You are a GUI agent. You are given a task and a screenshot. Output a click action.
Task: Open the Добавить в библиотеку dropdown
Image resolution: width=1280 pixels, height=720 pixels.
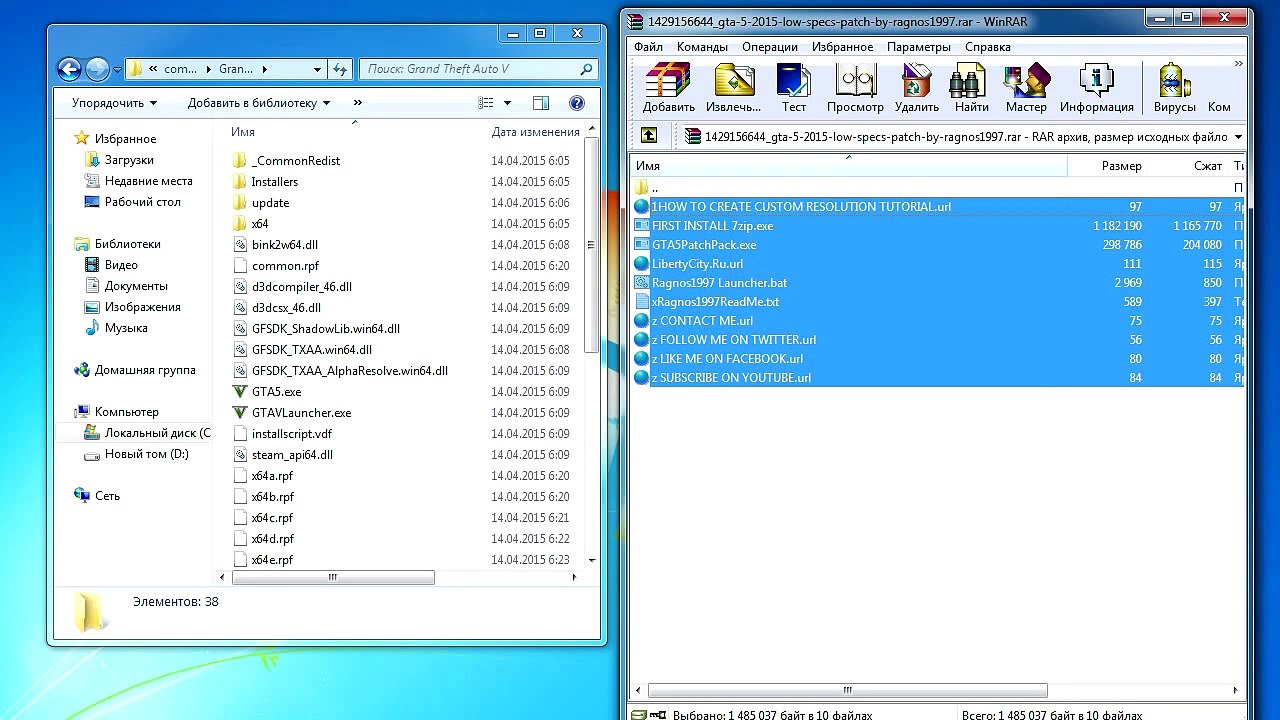pyautogui.click(x=259, y=103)
